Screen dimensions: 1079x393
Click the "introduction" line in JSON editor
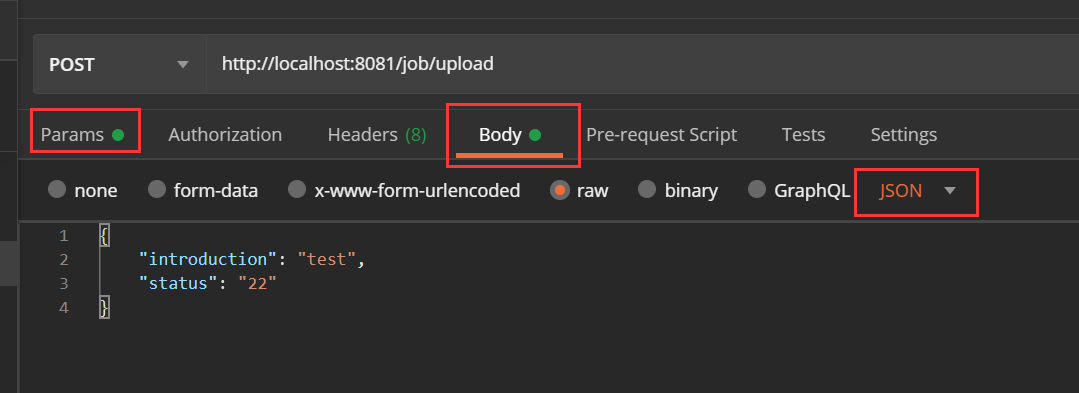[250, 259]
